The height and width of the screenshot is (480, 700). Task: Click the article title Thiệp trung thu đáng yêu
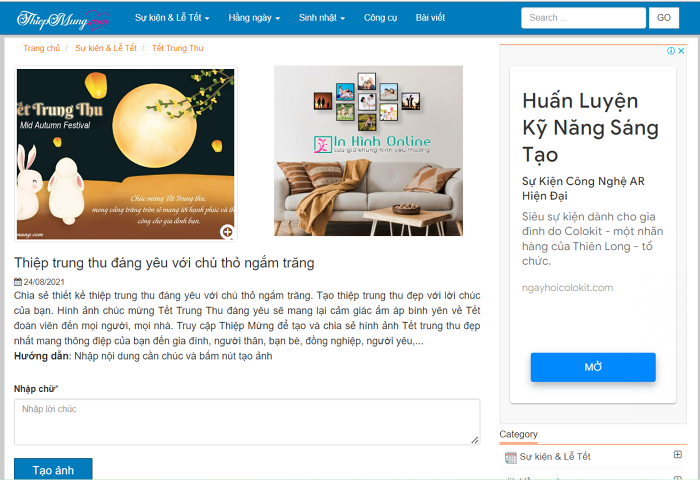[x=164, y=263]
